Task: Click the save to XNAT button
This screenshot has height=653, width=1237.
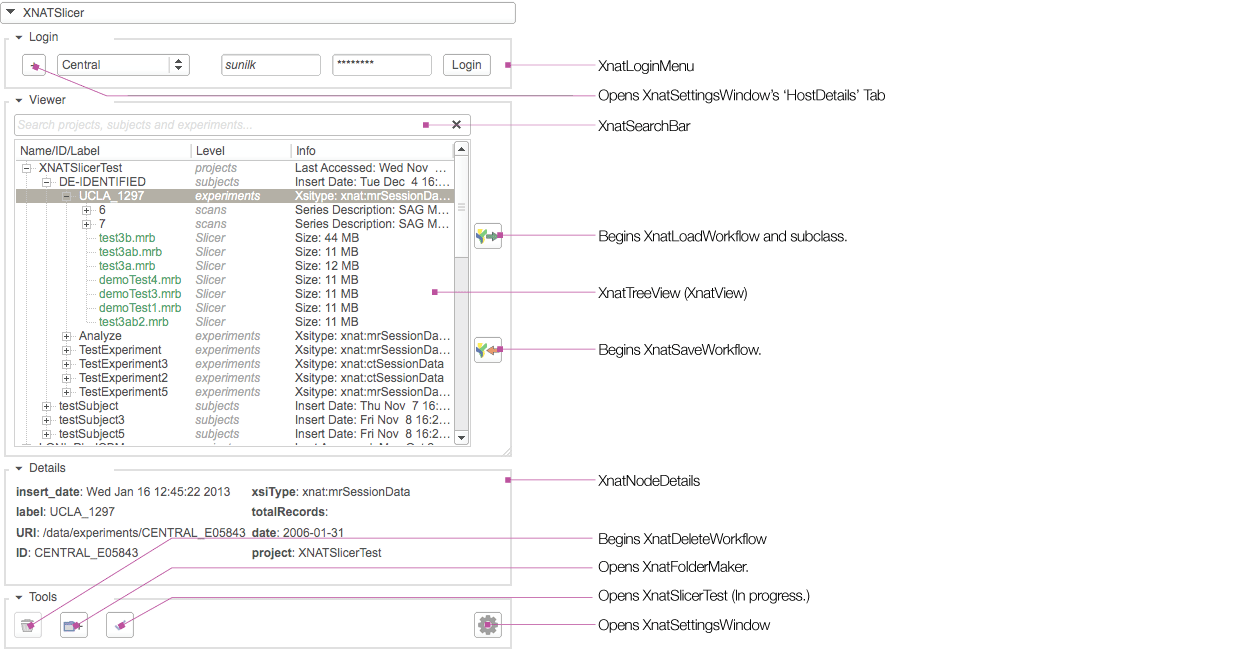Action: point(487,349)
